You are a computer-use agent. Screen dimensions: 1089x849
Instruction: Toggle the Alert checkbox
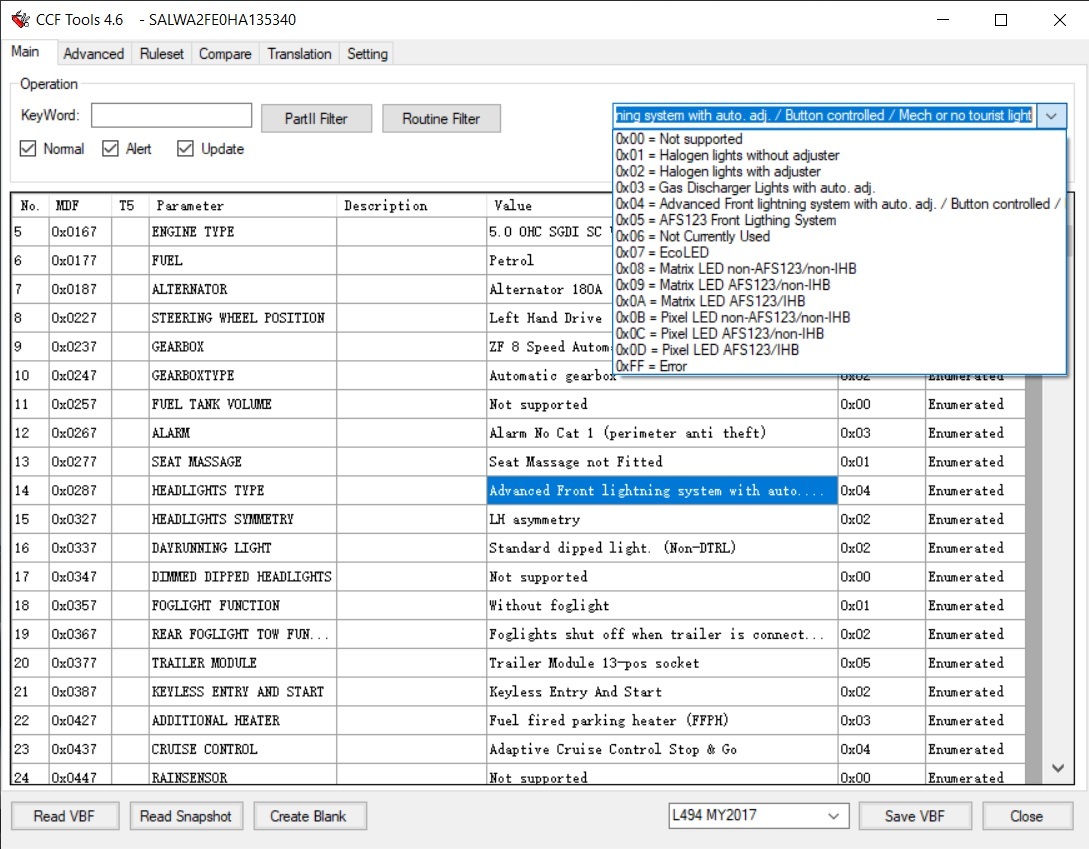pyautogui.click(x=110, y=149)
